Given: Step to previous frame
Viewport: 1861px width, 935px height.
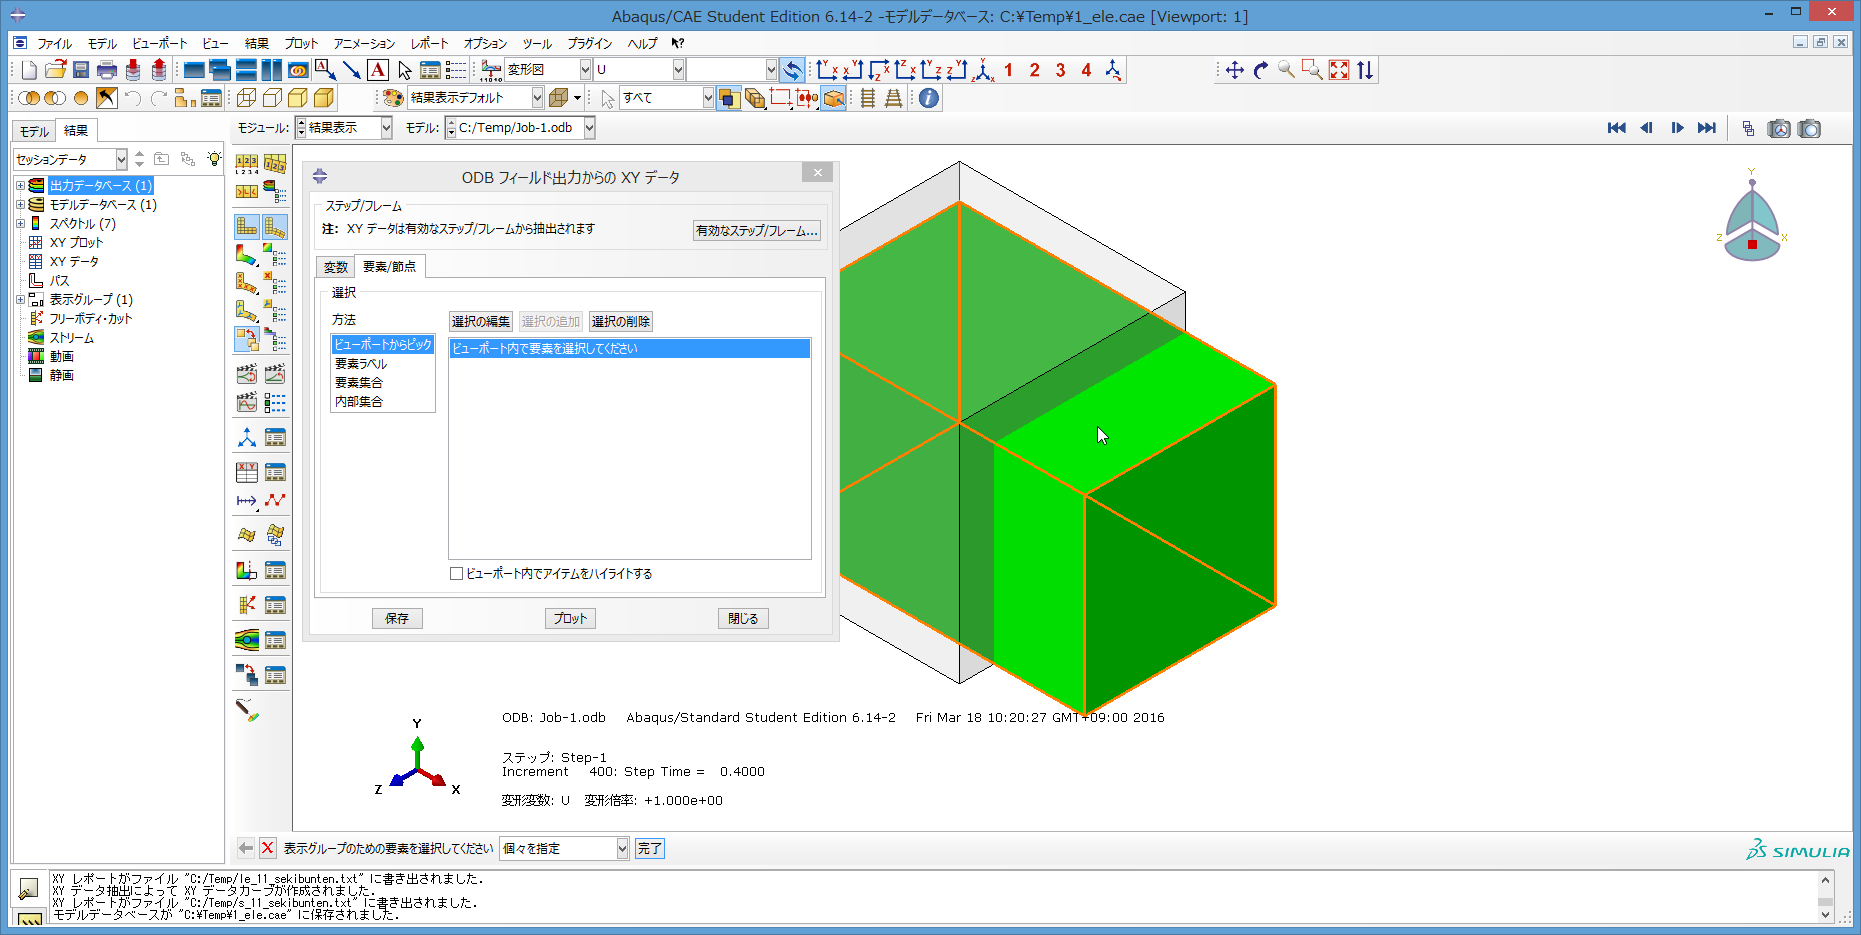Looking at the screenshot, I should [x=1647, y=128].
